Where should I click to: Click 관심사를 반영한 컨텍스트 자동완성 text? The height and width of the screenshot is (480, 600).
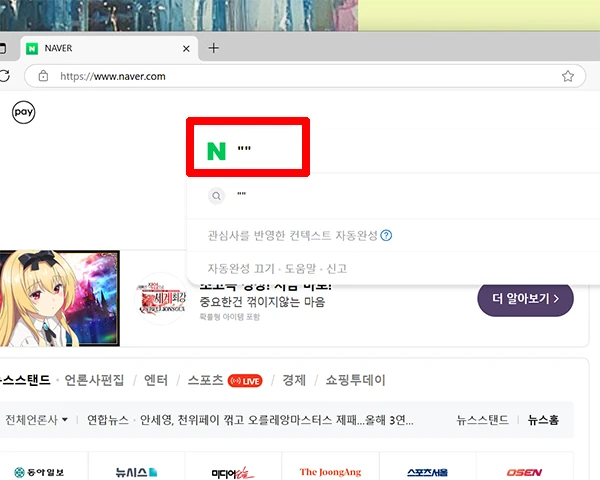293,235
